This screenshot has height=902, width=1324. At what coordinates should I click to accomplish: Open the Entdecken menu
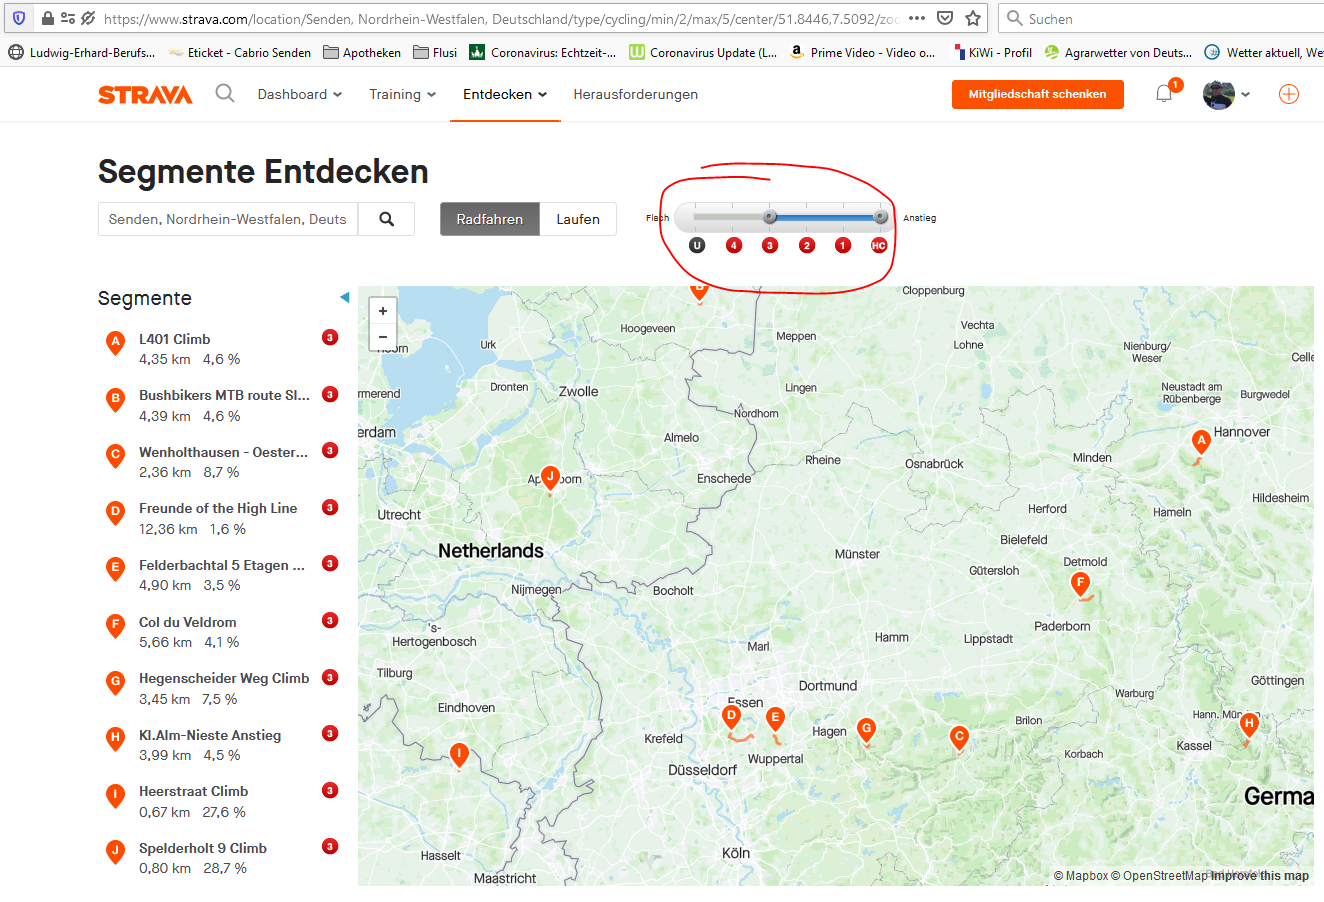505,94
